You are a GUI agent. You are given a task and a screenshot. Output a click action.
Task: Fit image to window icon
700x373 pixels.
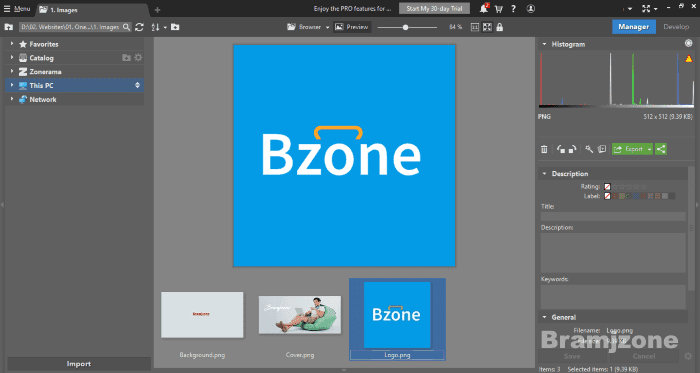click(487, 27)
